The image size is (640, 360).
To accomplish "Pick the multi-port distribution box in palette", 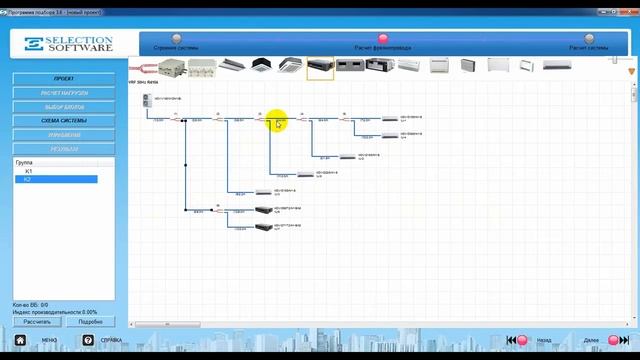I will click(202, 68).
